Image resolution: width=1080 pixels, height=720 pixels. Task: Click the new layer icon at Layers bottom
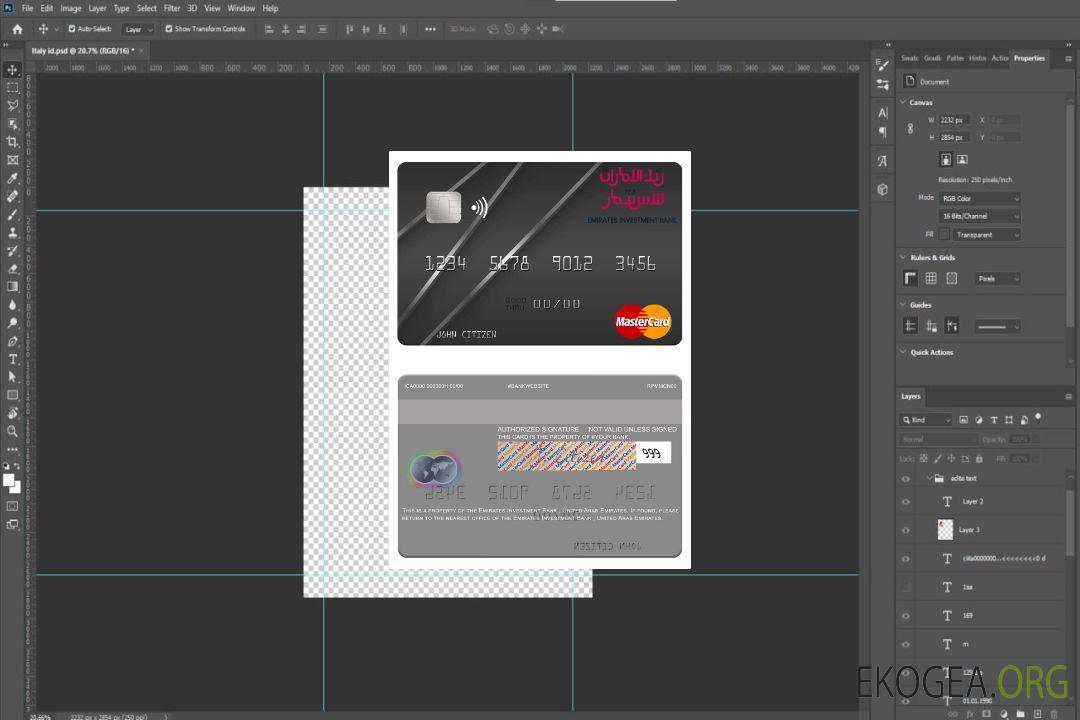click(1037, 714)
